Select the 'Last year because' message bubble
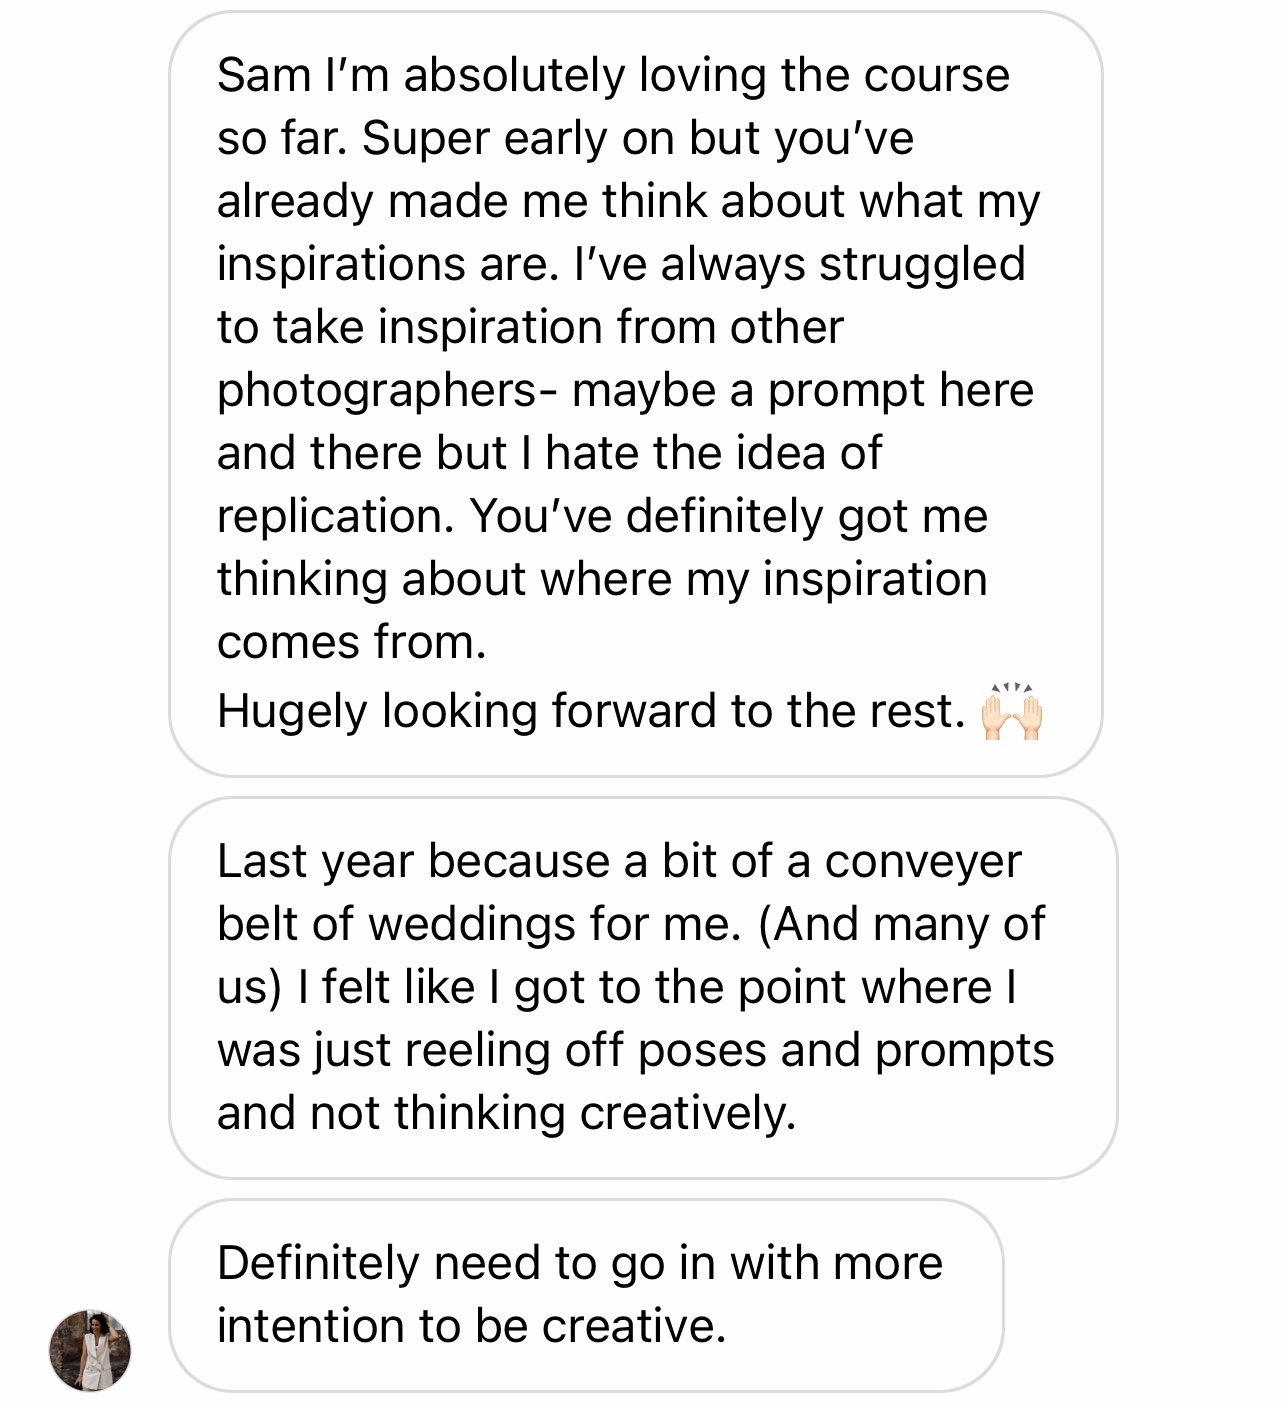The height and width of the screenshot is (1407, 1284). point(642,987)
